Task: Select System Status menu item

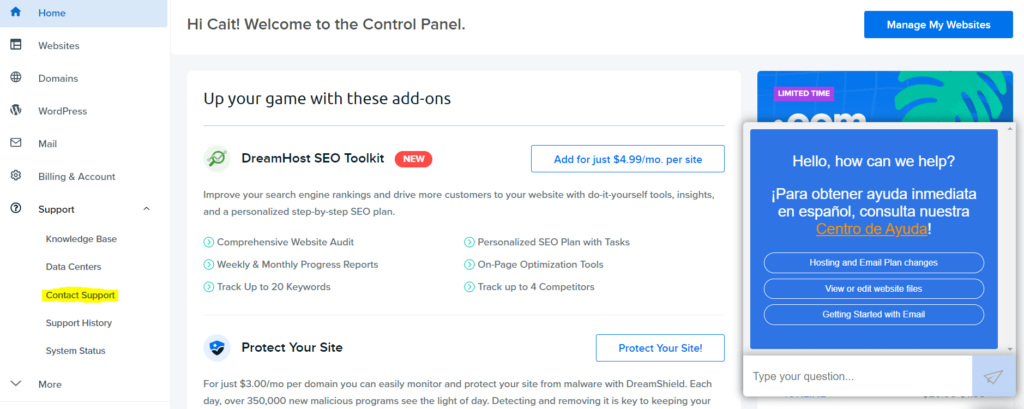Action: click(75, 351)
